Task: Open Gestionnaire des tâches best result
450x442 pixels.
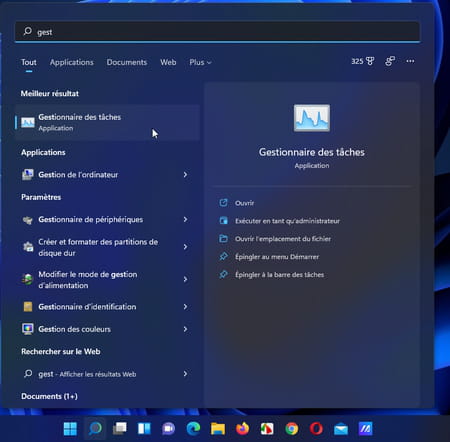Action: pyautogui.click(x=107, y=122)
